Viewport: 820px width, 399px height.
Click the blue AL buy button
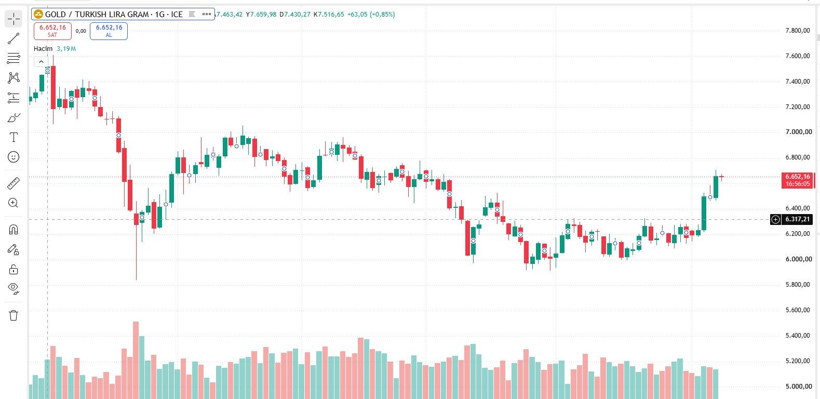pos(109,31)
